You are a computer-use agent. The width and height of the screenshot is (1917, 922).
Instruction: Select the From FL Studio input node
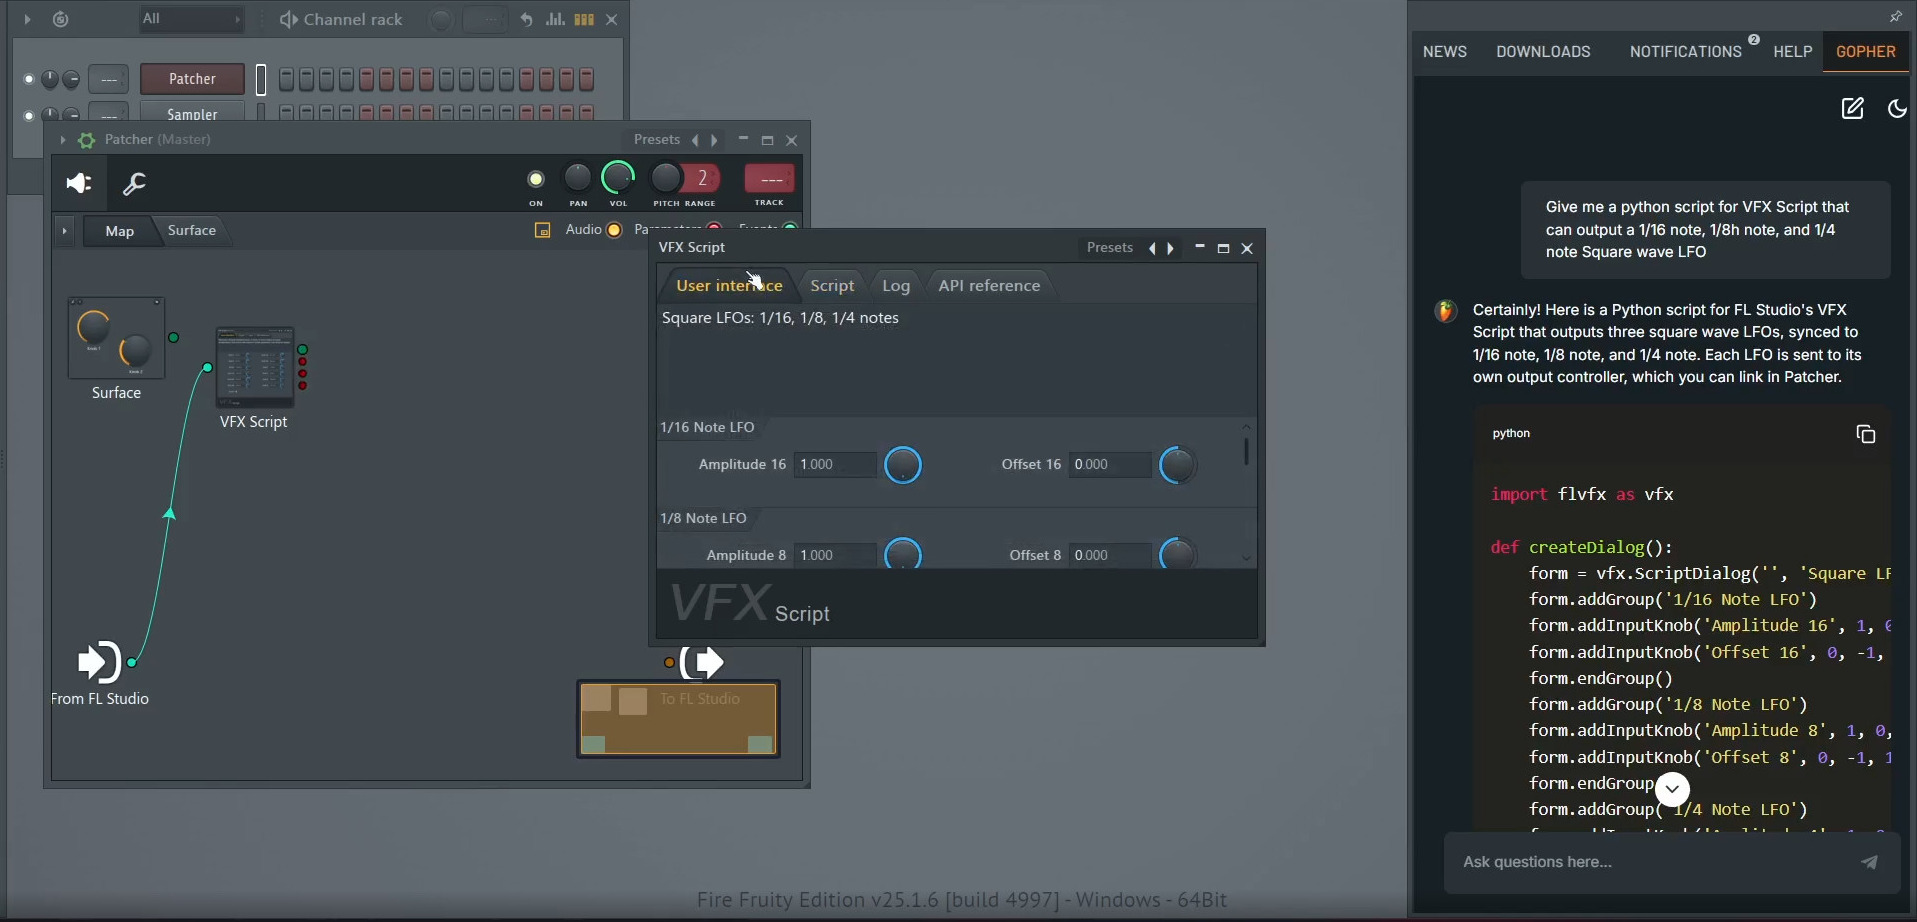[x=99, y=662]
